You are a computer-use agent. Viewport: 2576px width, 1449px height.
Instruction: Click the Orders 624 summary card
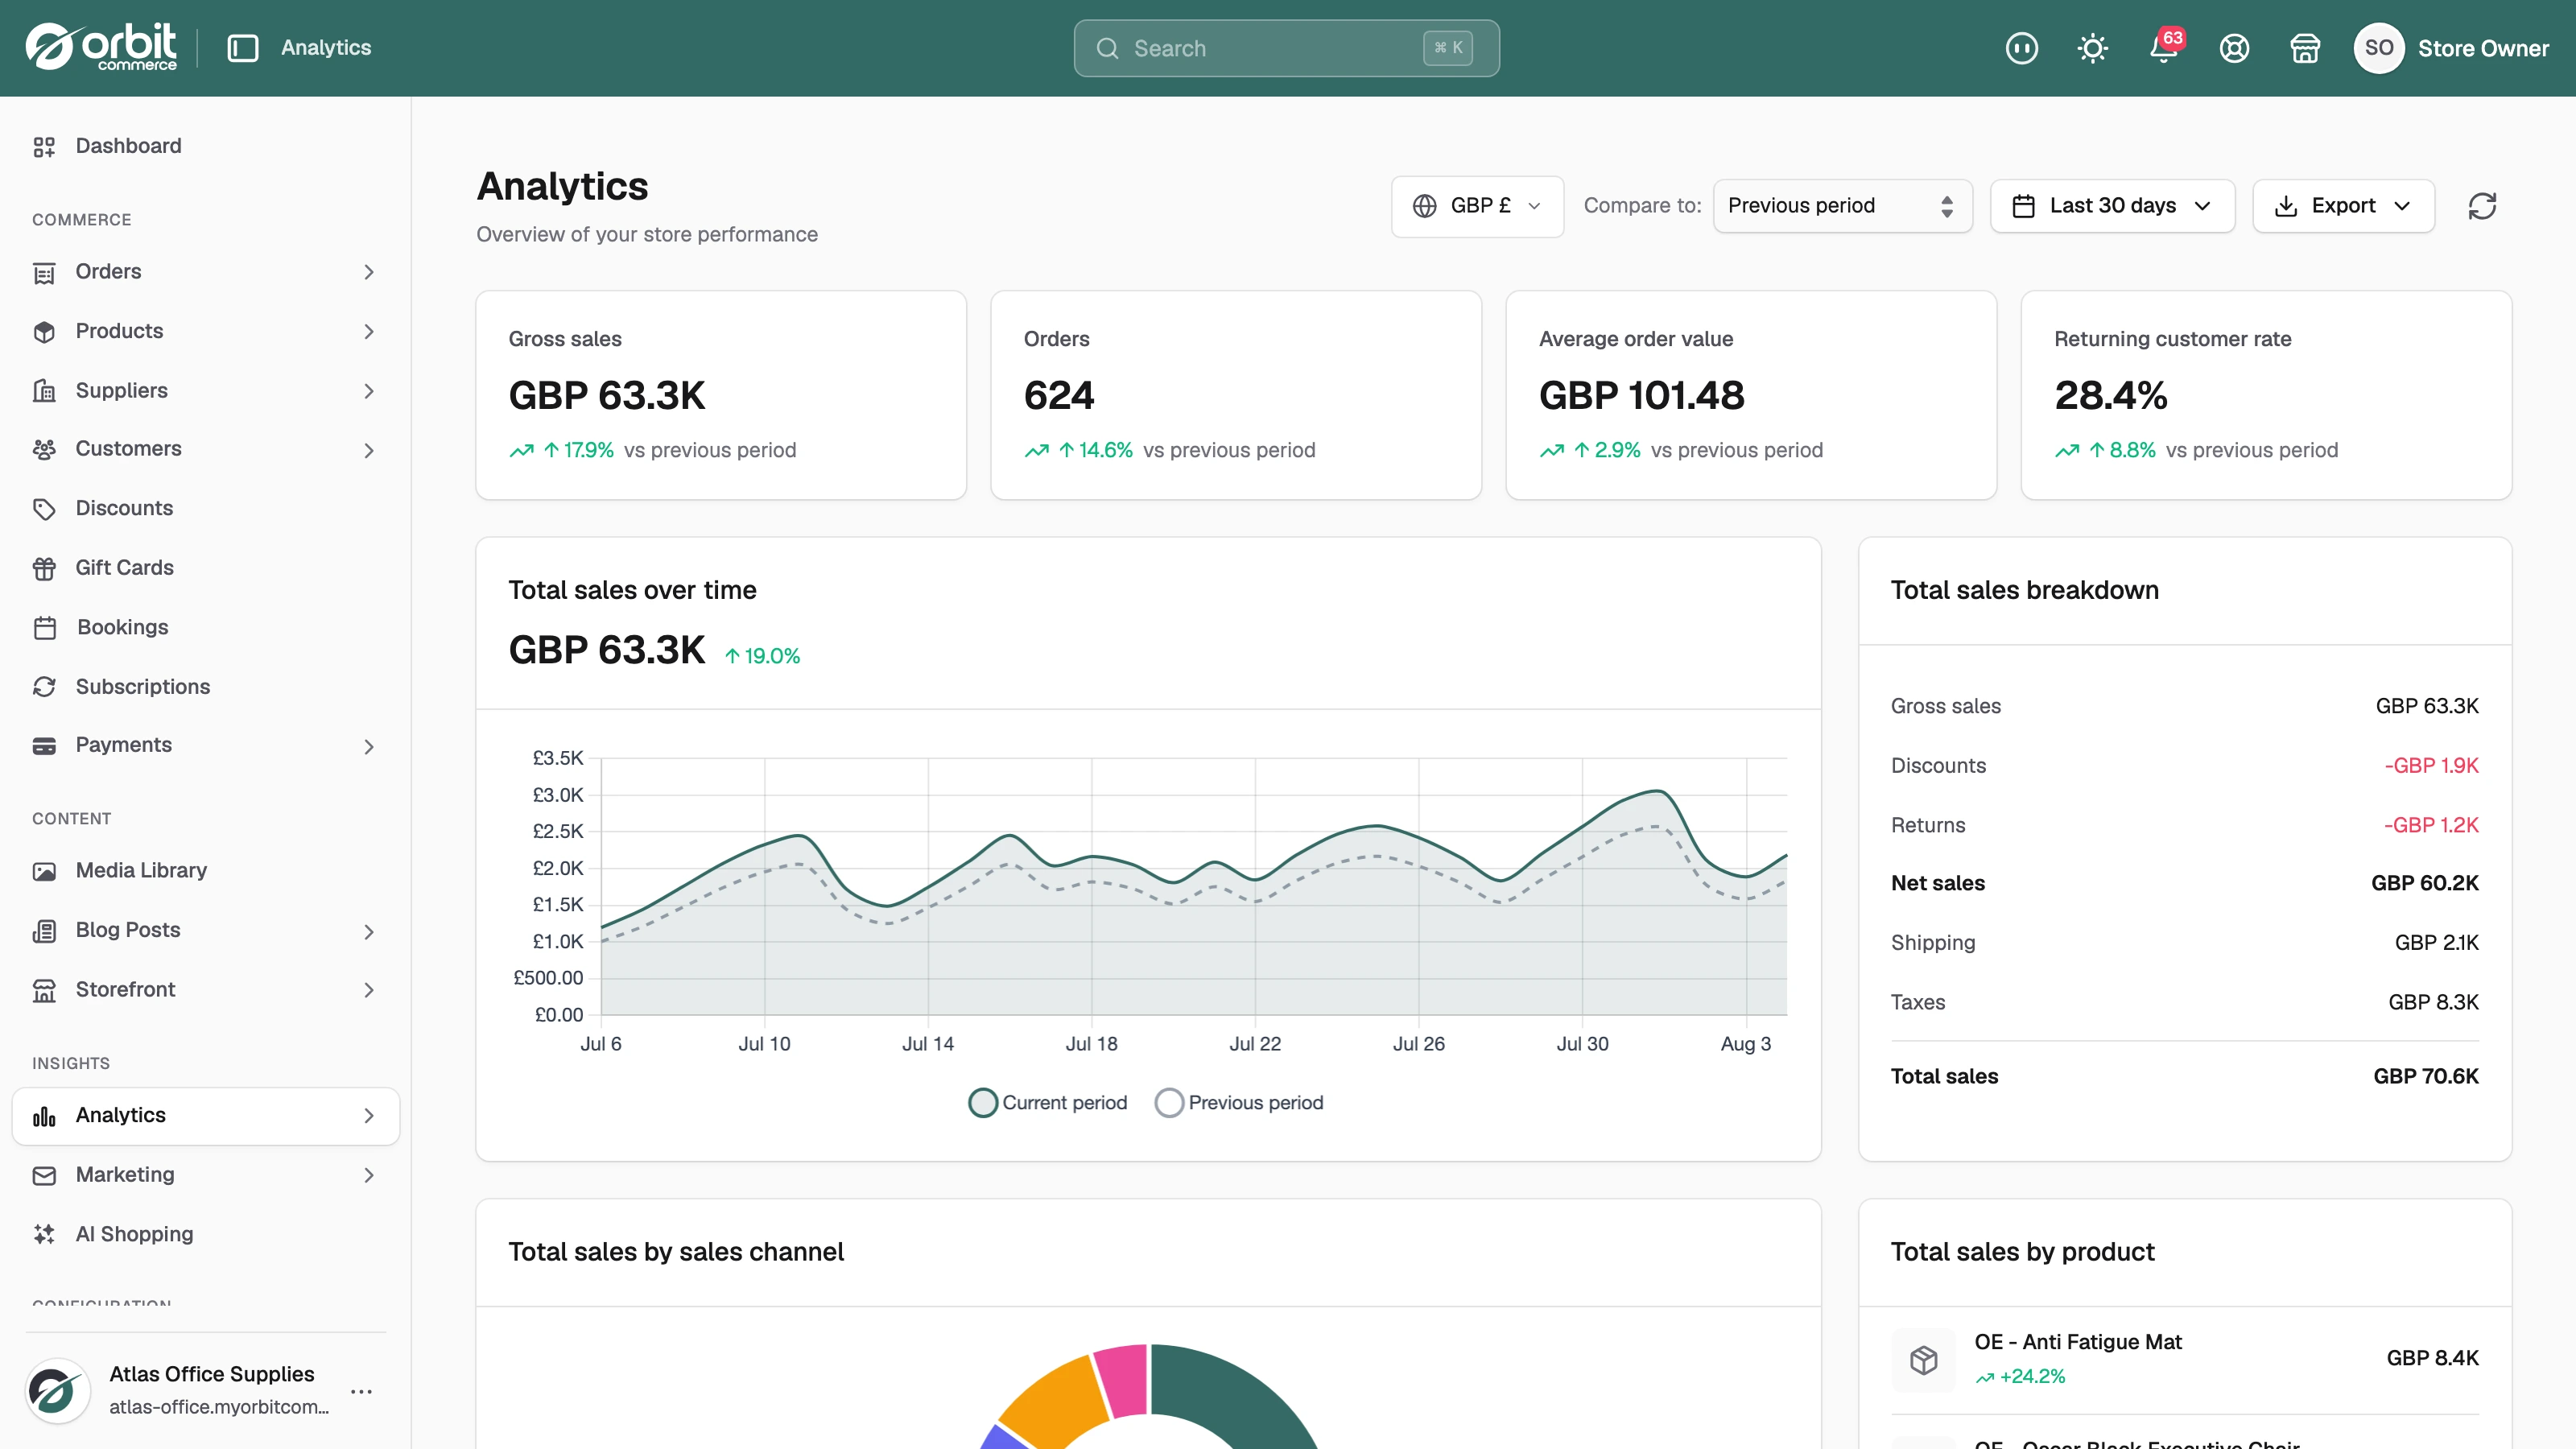pyautogui.click(x=1236, y=395)
